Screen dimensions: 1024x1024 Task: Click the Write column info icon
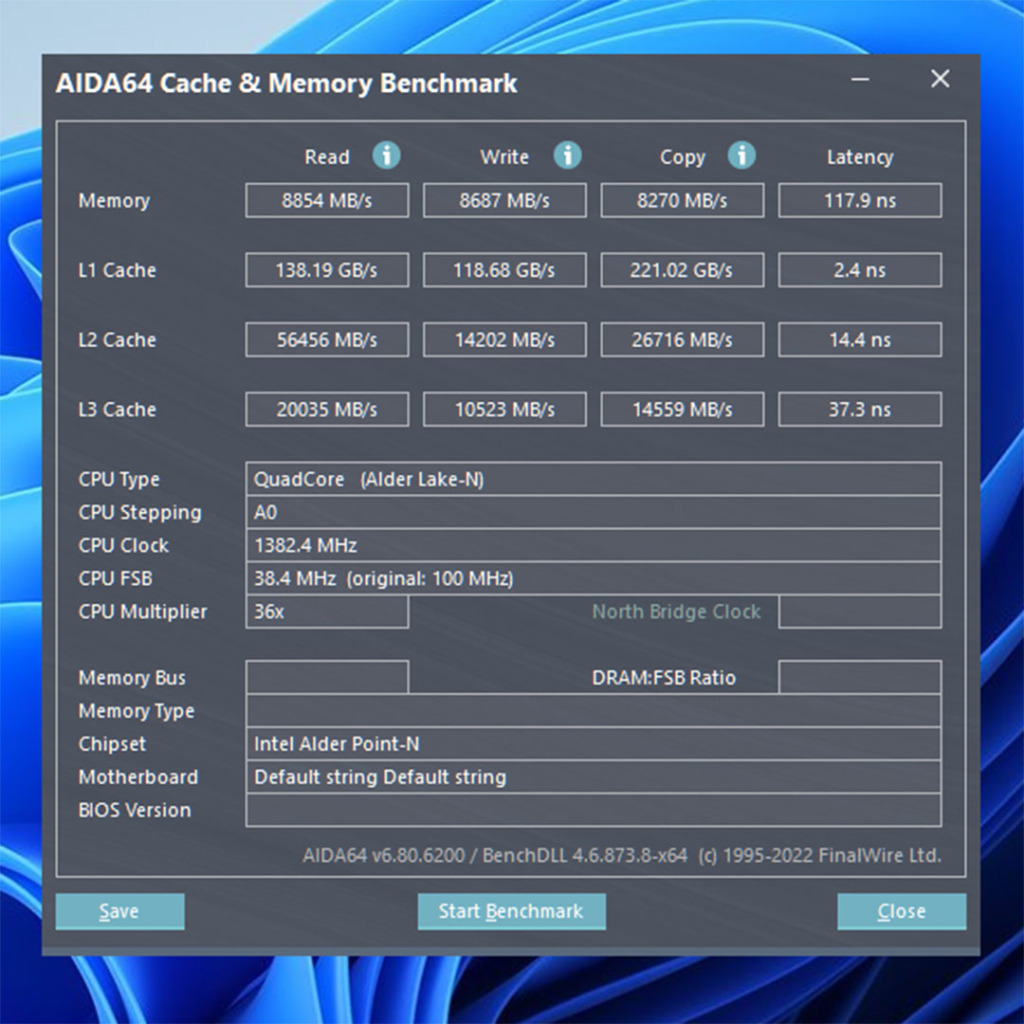pos(568,155)
